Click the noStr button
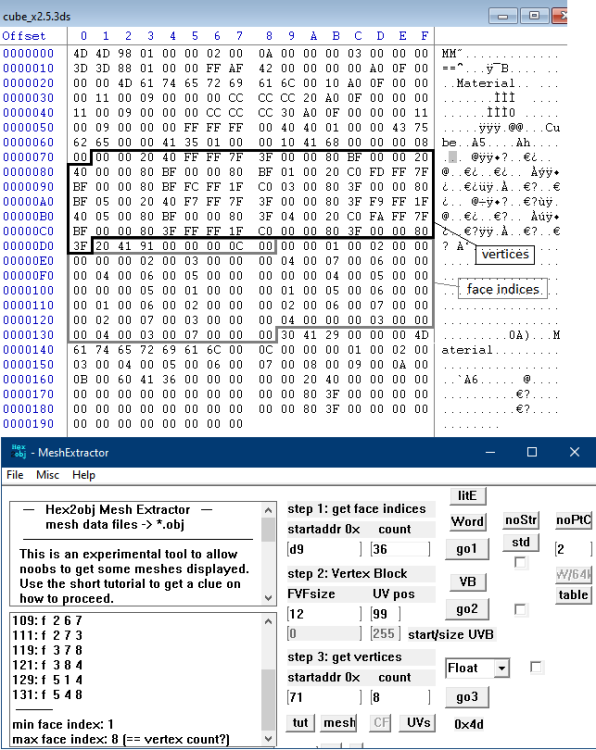Image resolution: width=596 pixels, height=750 pixels. (521, 520)
